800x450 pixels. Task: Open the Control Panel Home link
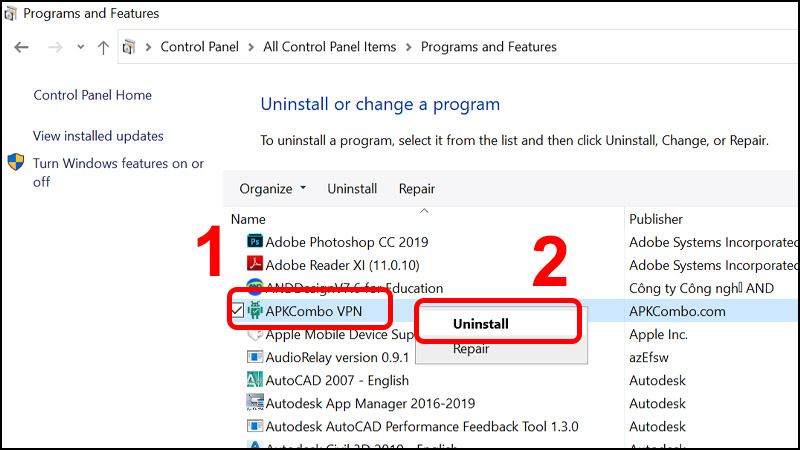pyautogui.click(x=93, y=95)
